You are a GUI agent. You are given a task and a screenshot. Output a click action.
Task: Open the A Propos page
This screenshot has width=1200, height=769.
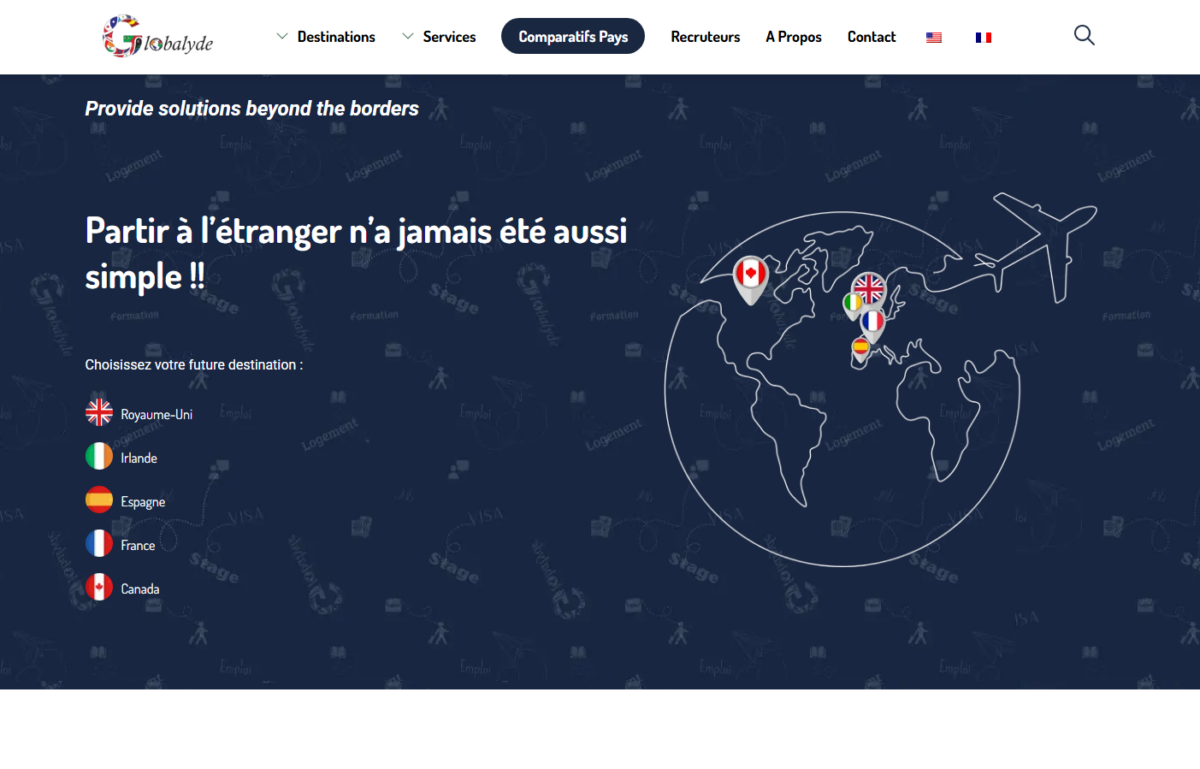pos(793,37)
